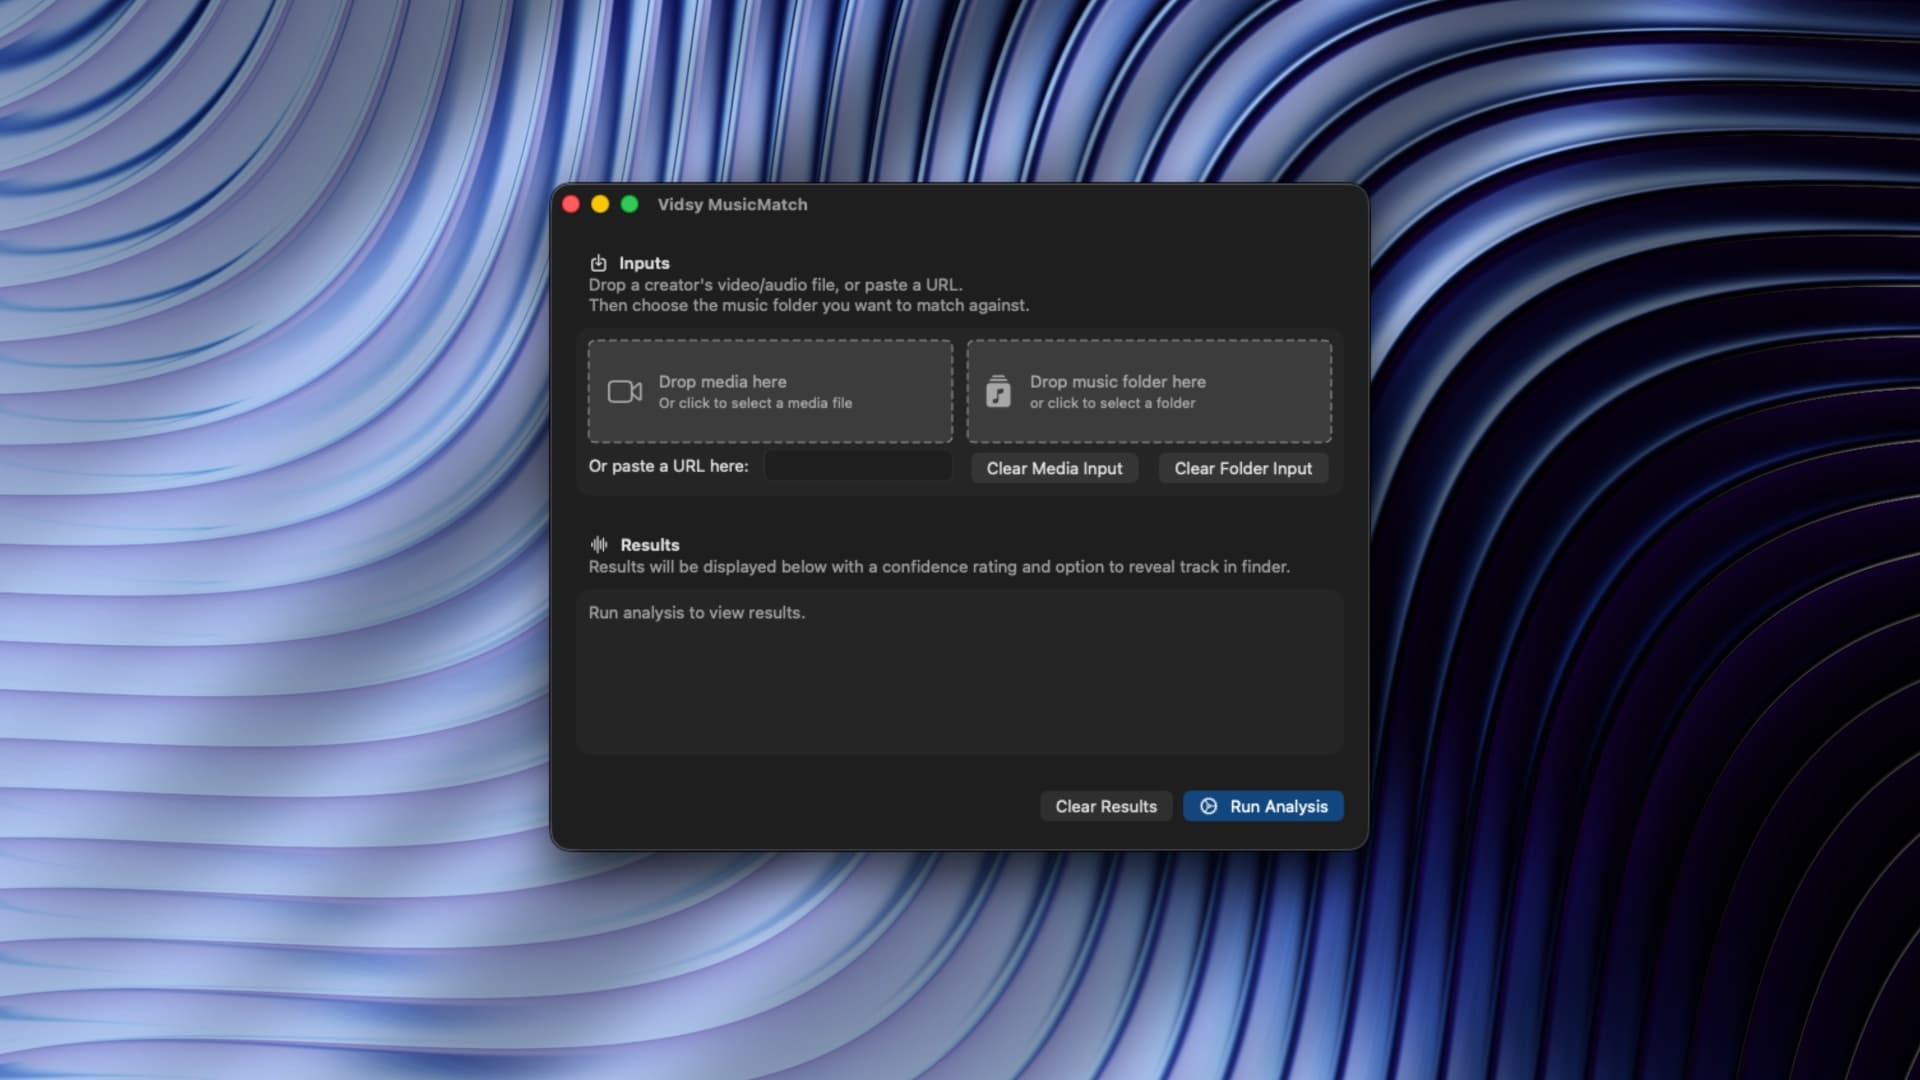This screenshot has width=1920, height=1080.
Task: Click the play icon inside Run Analysis button
Action: (x=1208, y=806)
